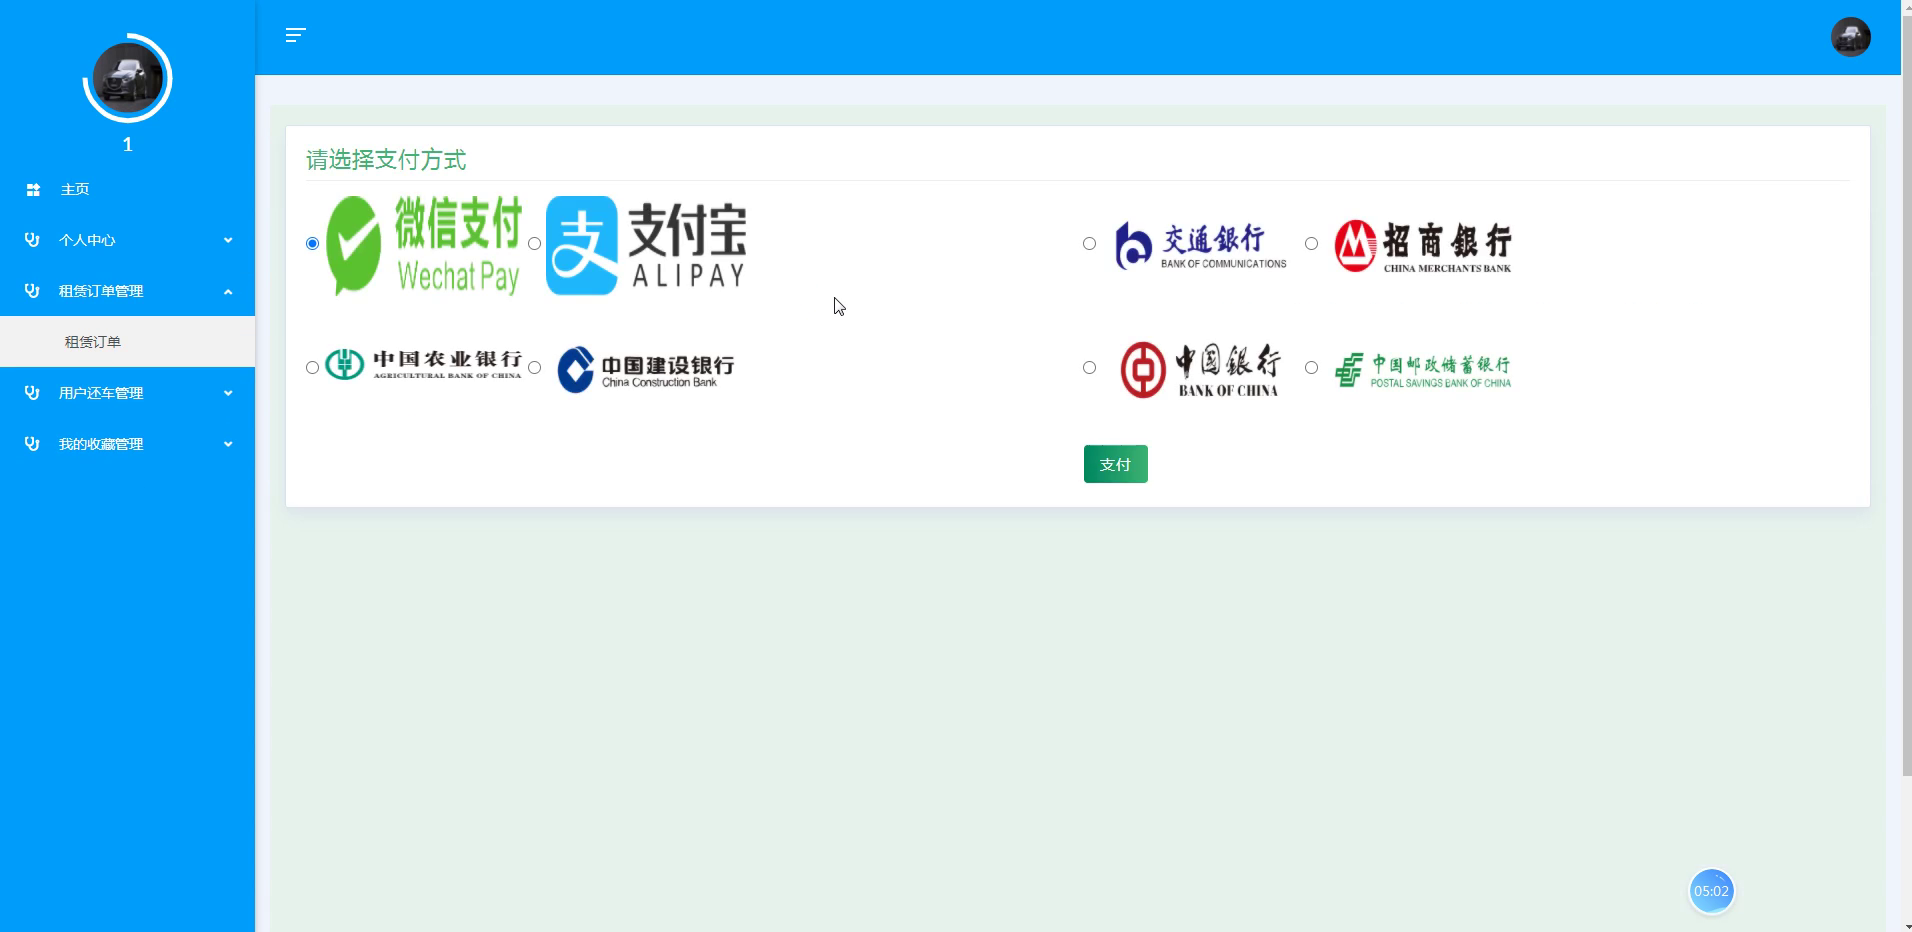Image resolution: width=1912 pixels, height=932 pixels.
Task: Open the user avatar in top-right corner
Action: (1850, 37)
